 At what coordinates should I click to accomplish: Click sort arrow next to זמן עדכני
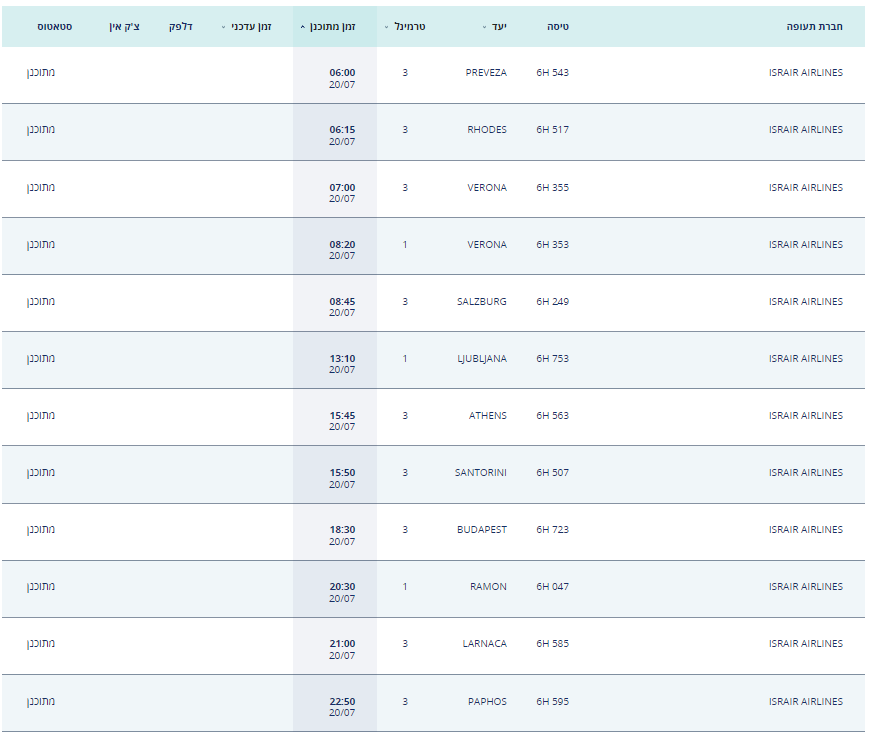(223, 27)
